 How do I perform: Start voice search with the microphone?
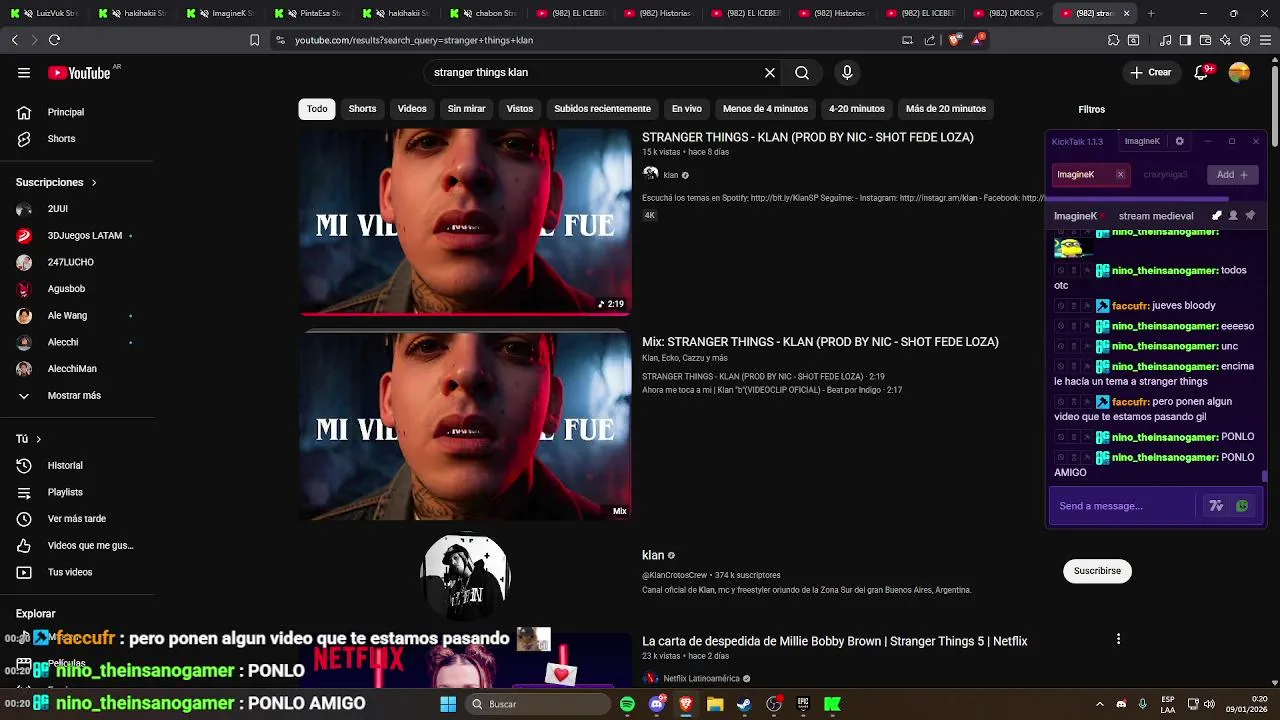(847, 72)
